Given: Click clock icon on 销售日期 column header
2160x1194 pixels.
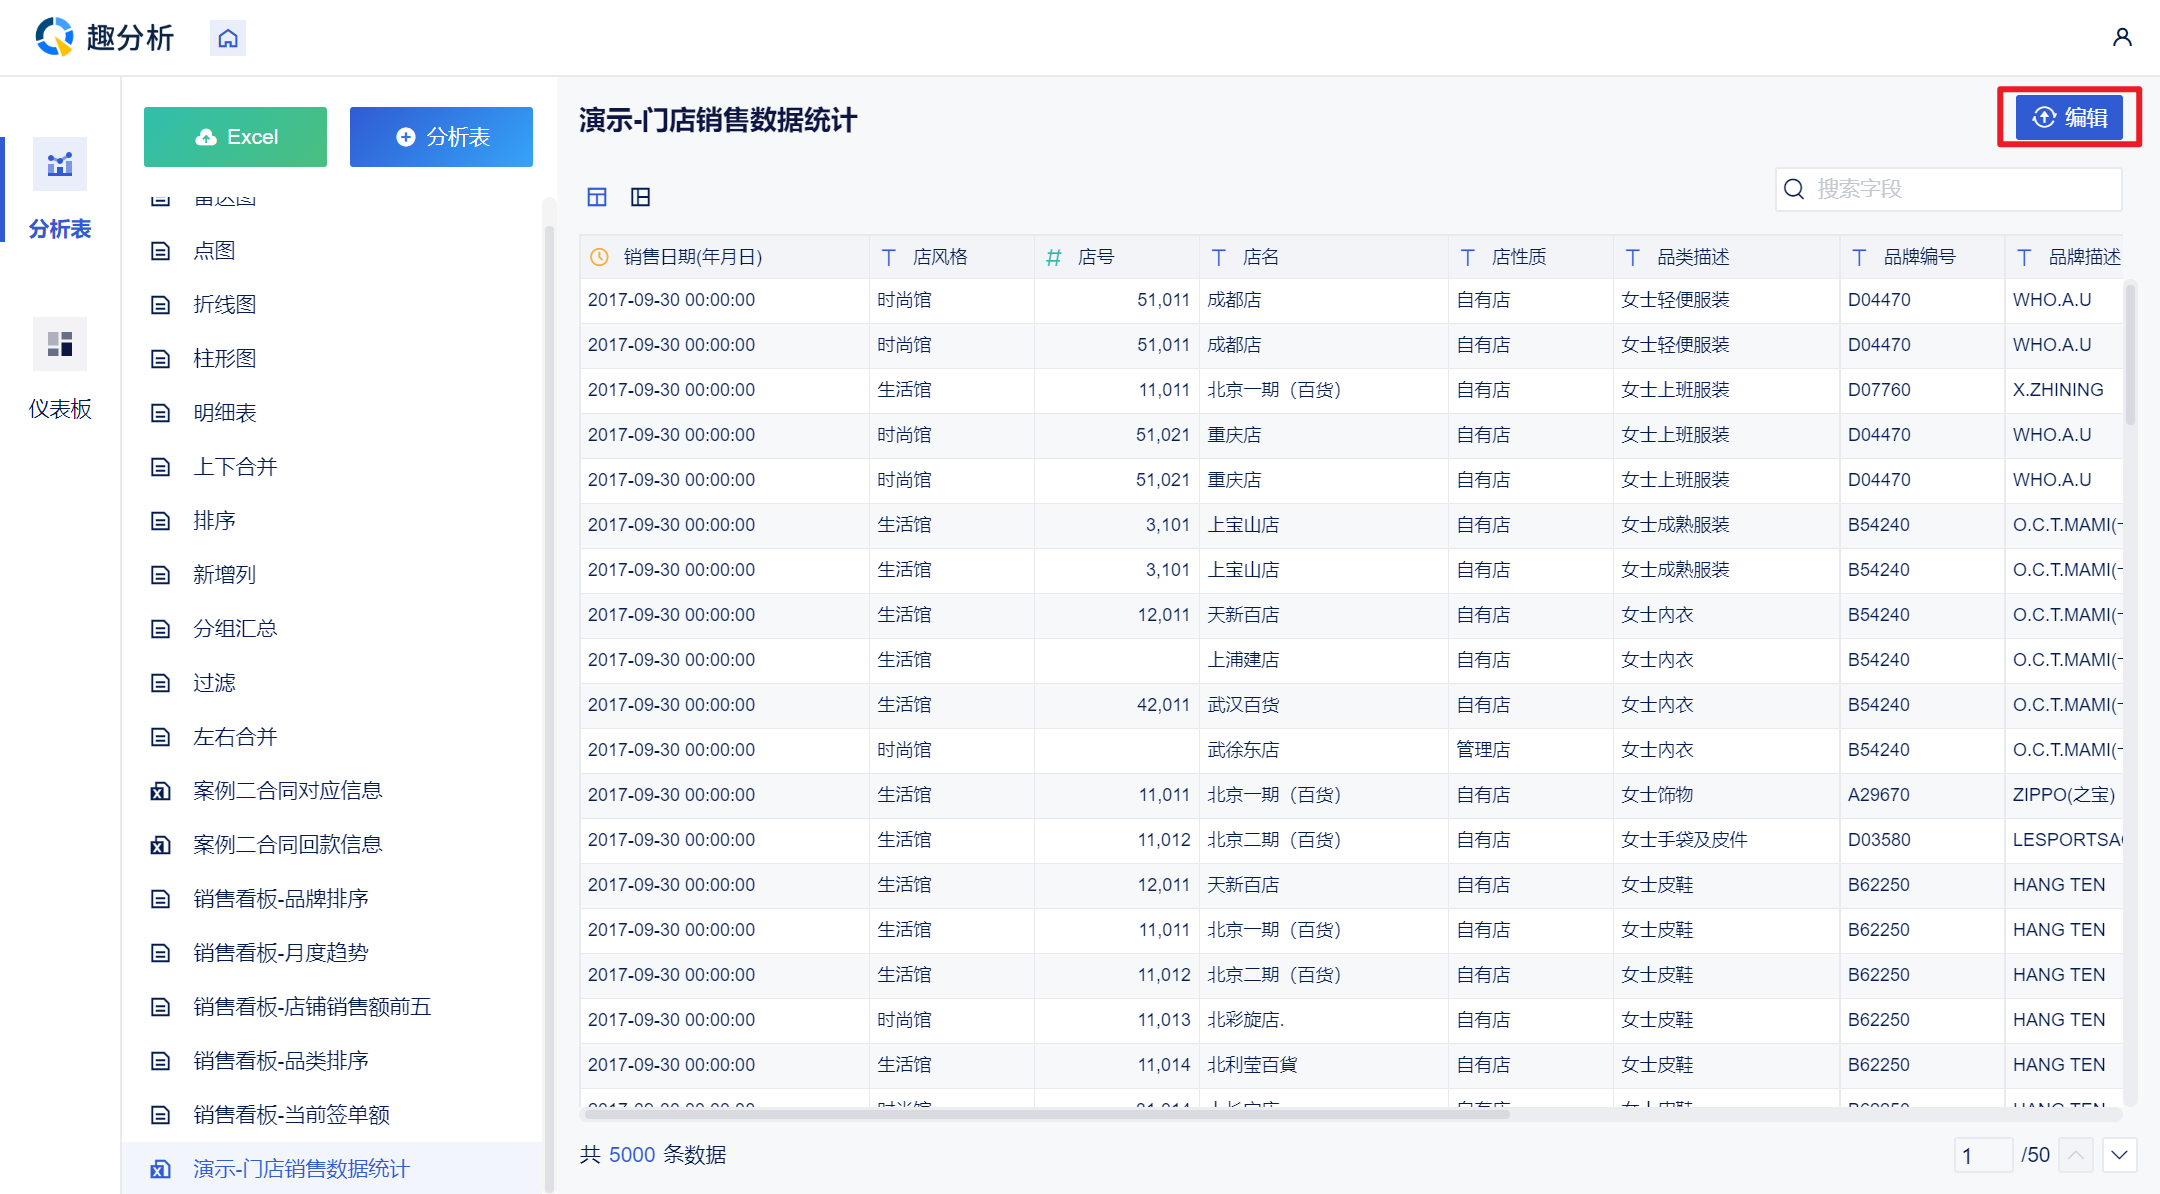Looking at the screenshot, I should point(599,257).
